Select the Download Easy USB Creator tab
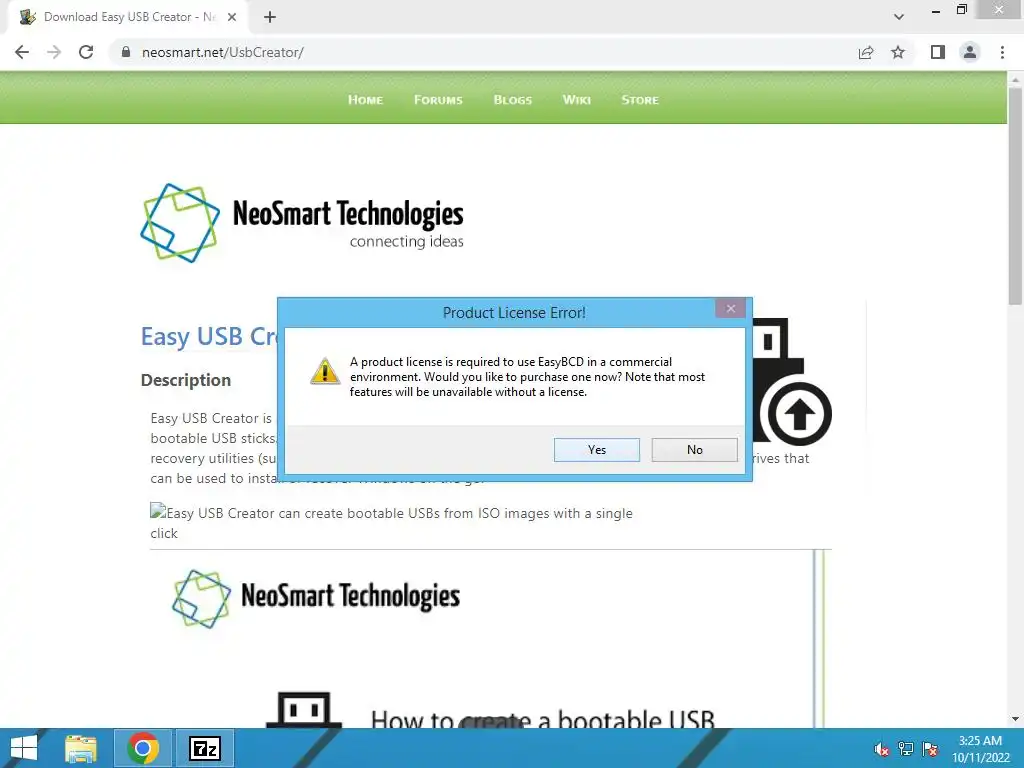The height and width of the screenshot is (768, 1024). click(x=127, y=17)
